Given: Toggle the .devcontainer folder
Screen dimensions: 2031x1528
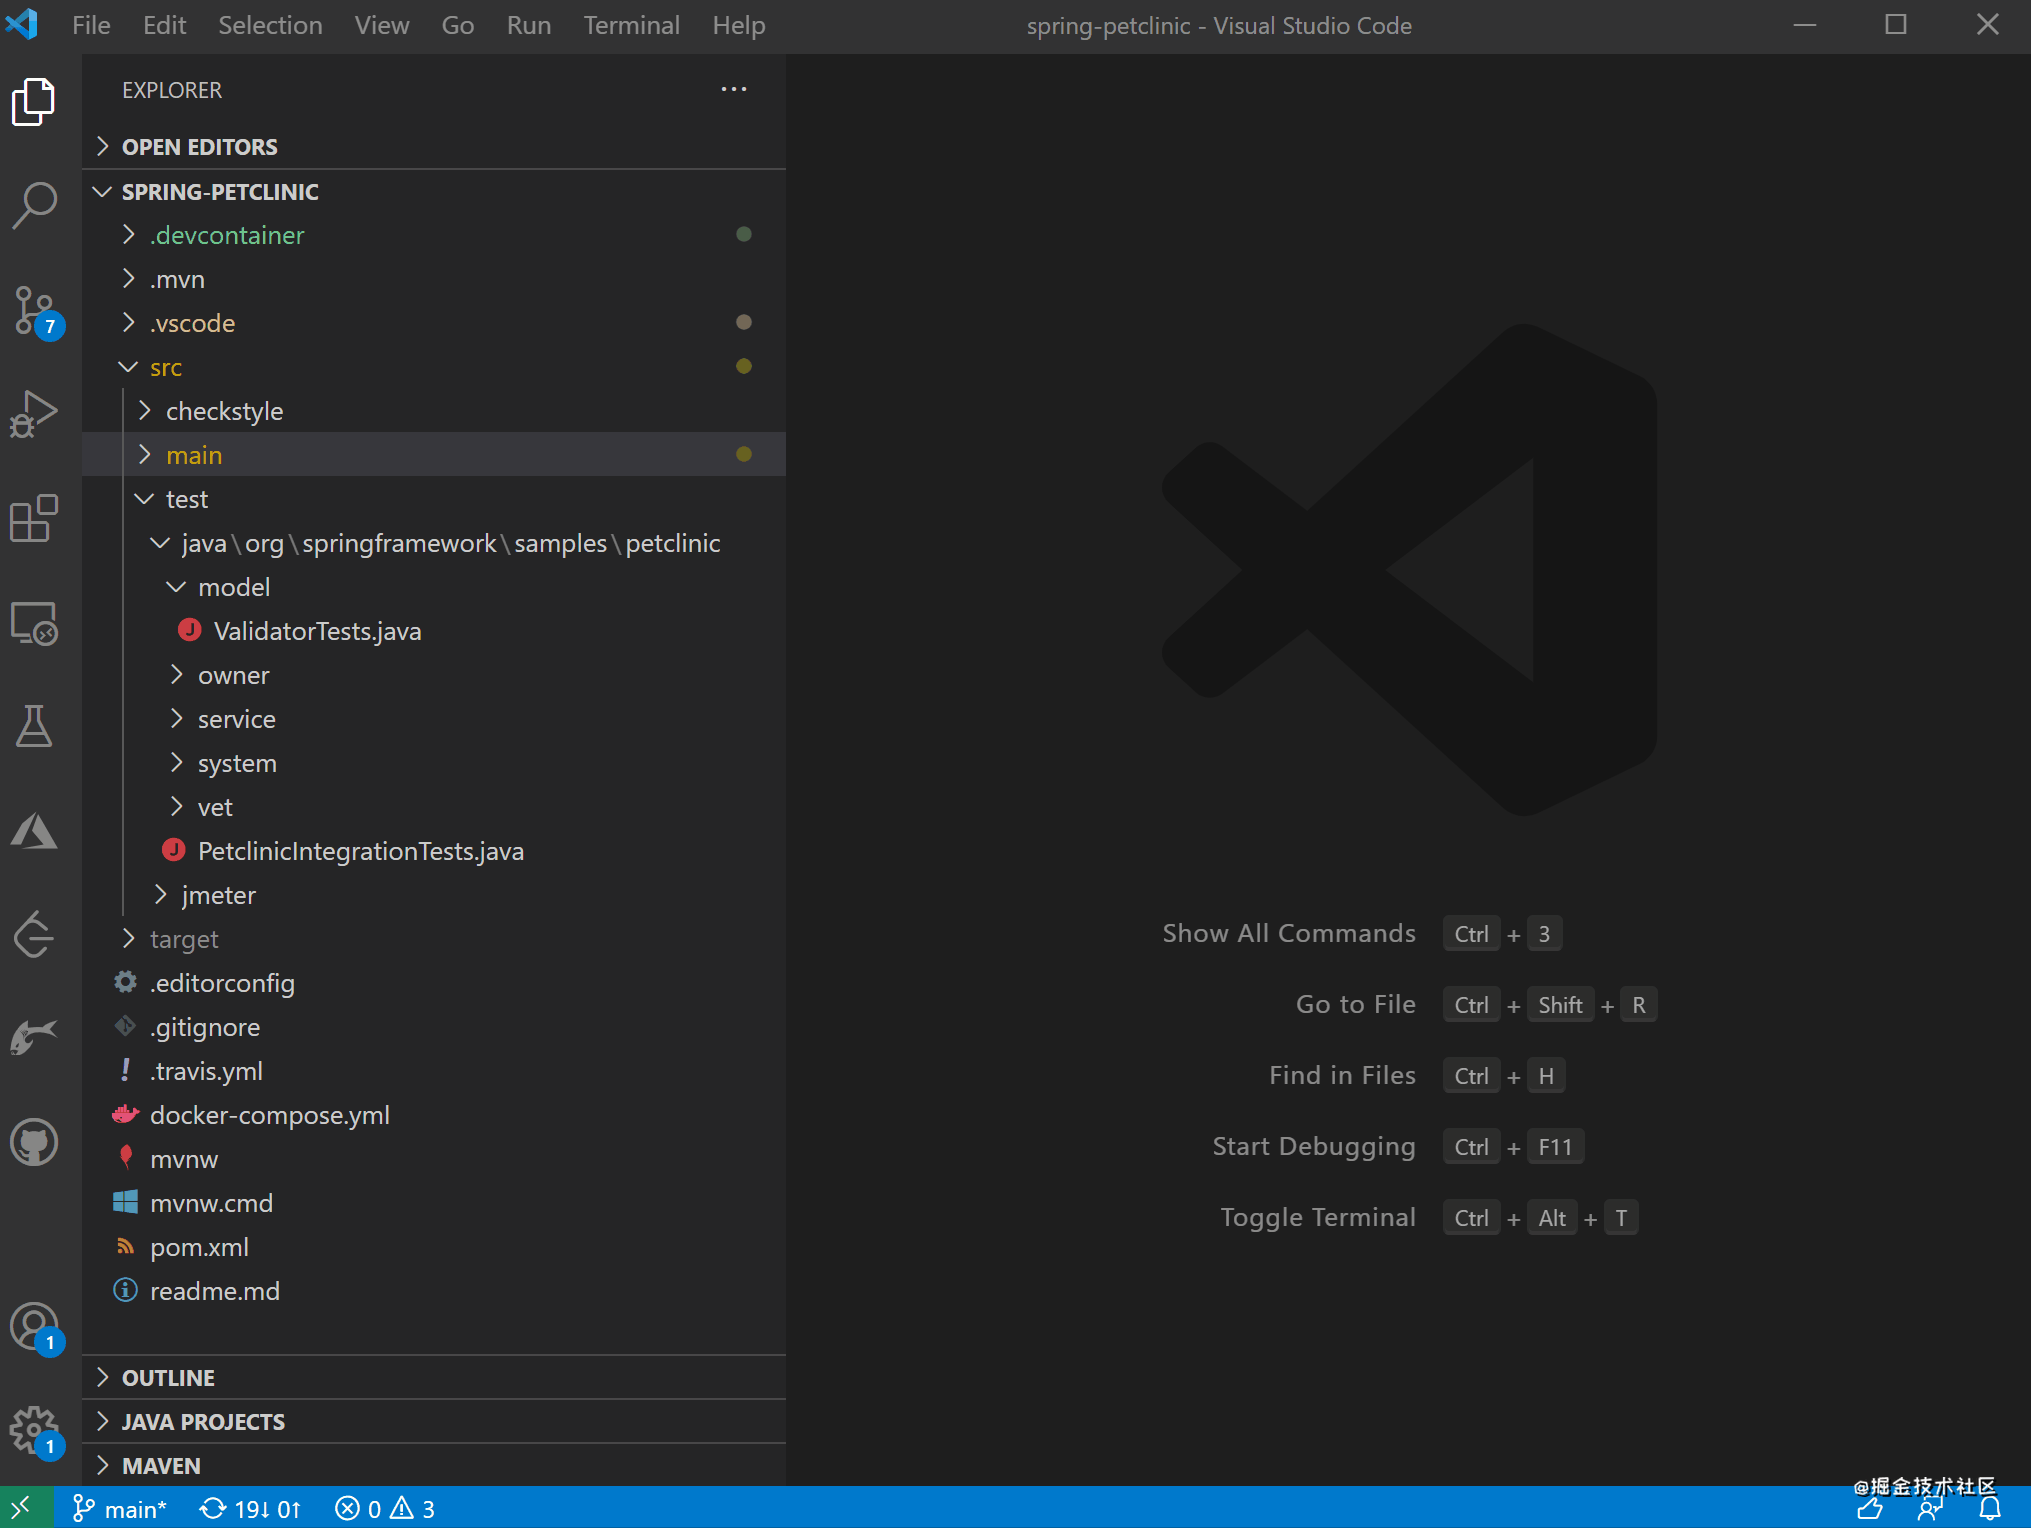Looking at the screenshot, I should click(x=225, y=234).
